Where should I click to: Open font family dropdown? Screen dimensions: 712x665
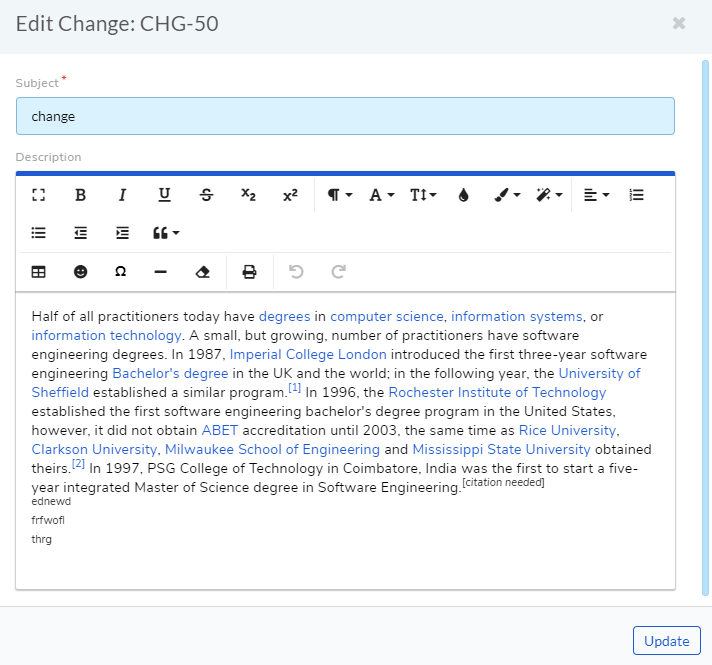(381, 195)
